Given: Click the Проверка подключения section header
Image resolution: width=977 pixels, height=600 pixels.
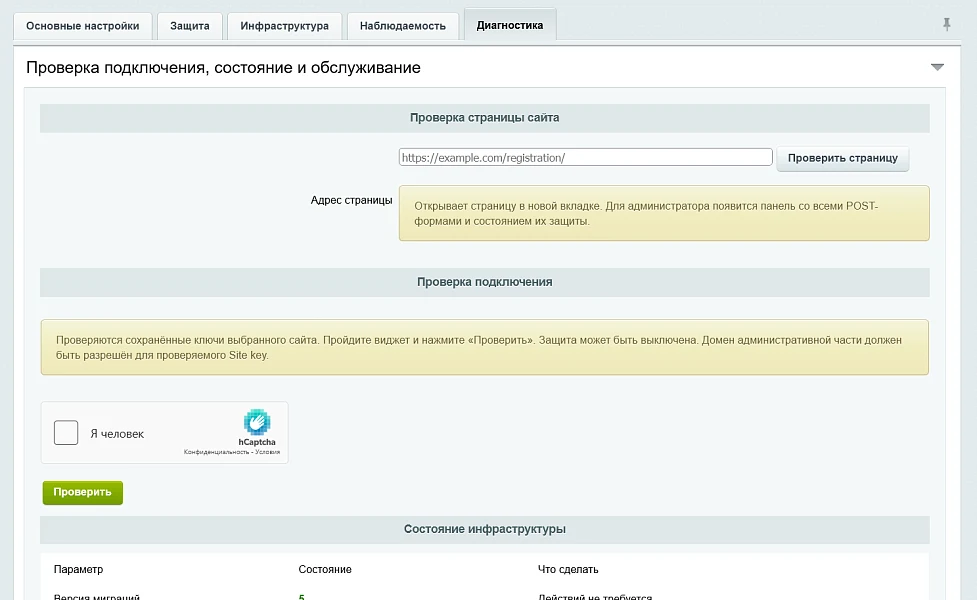Looking at the screenshot, I should pos(484,282).
